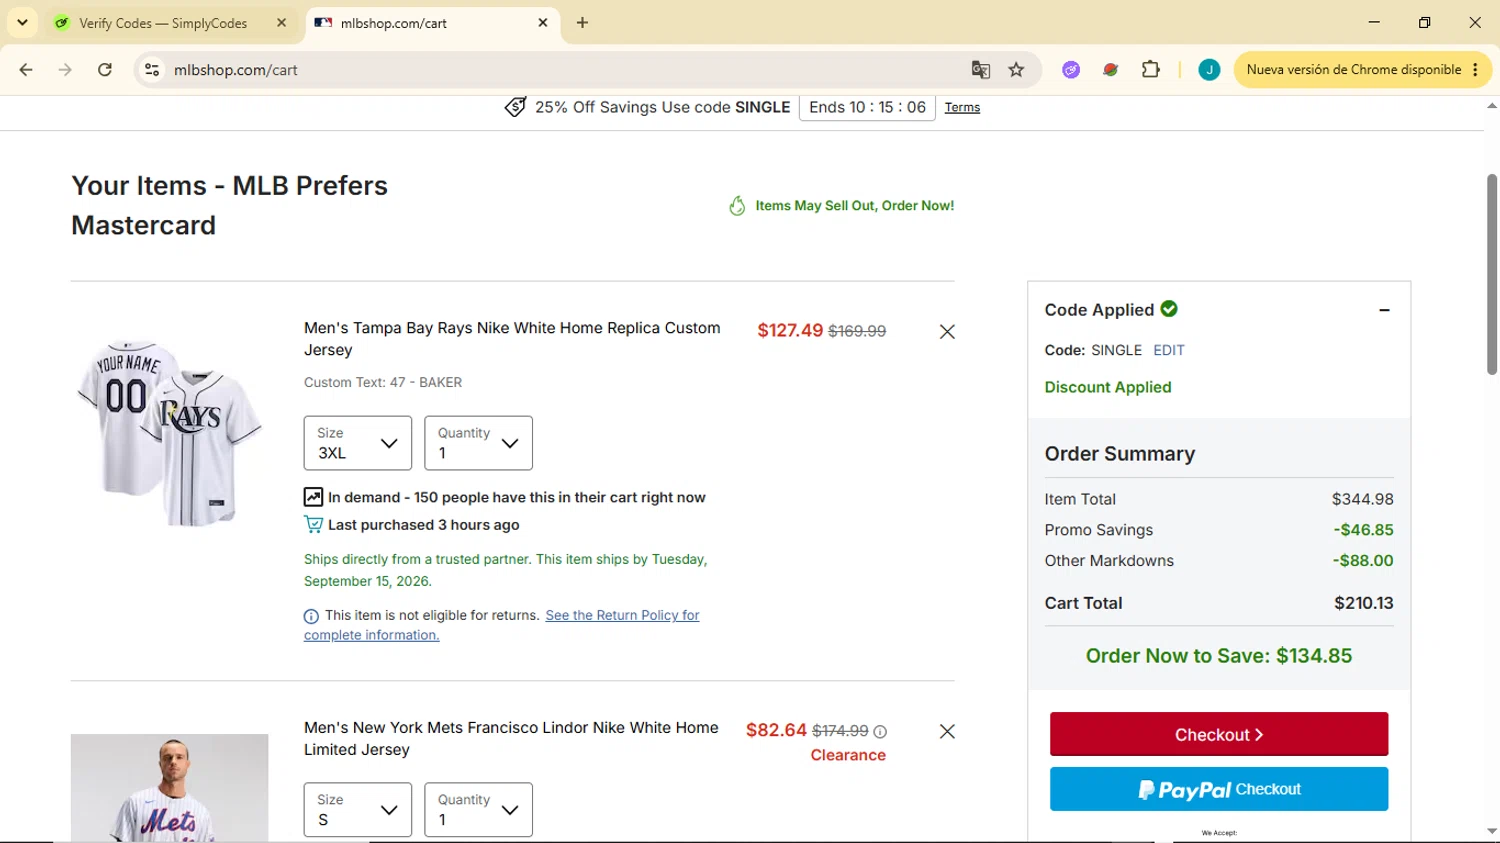Click the last purchased cart icon
Viewport: 1500px width, 843px height.
(x=313, y=525)
